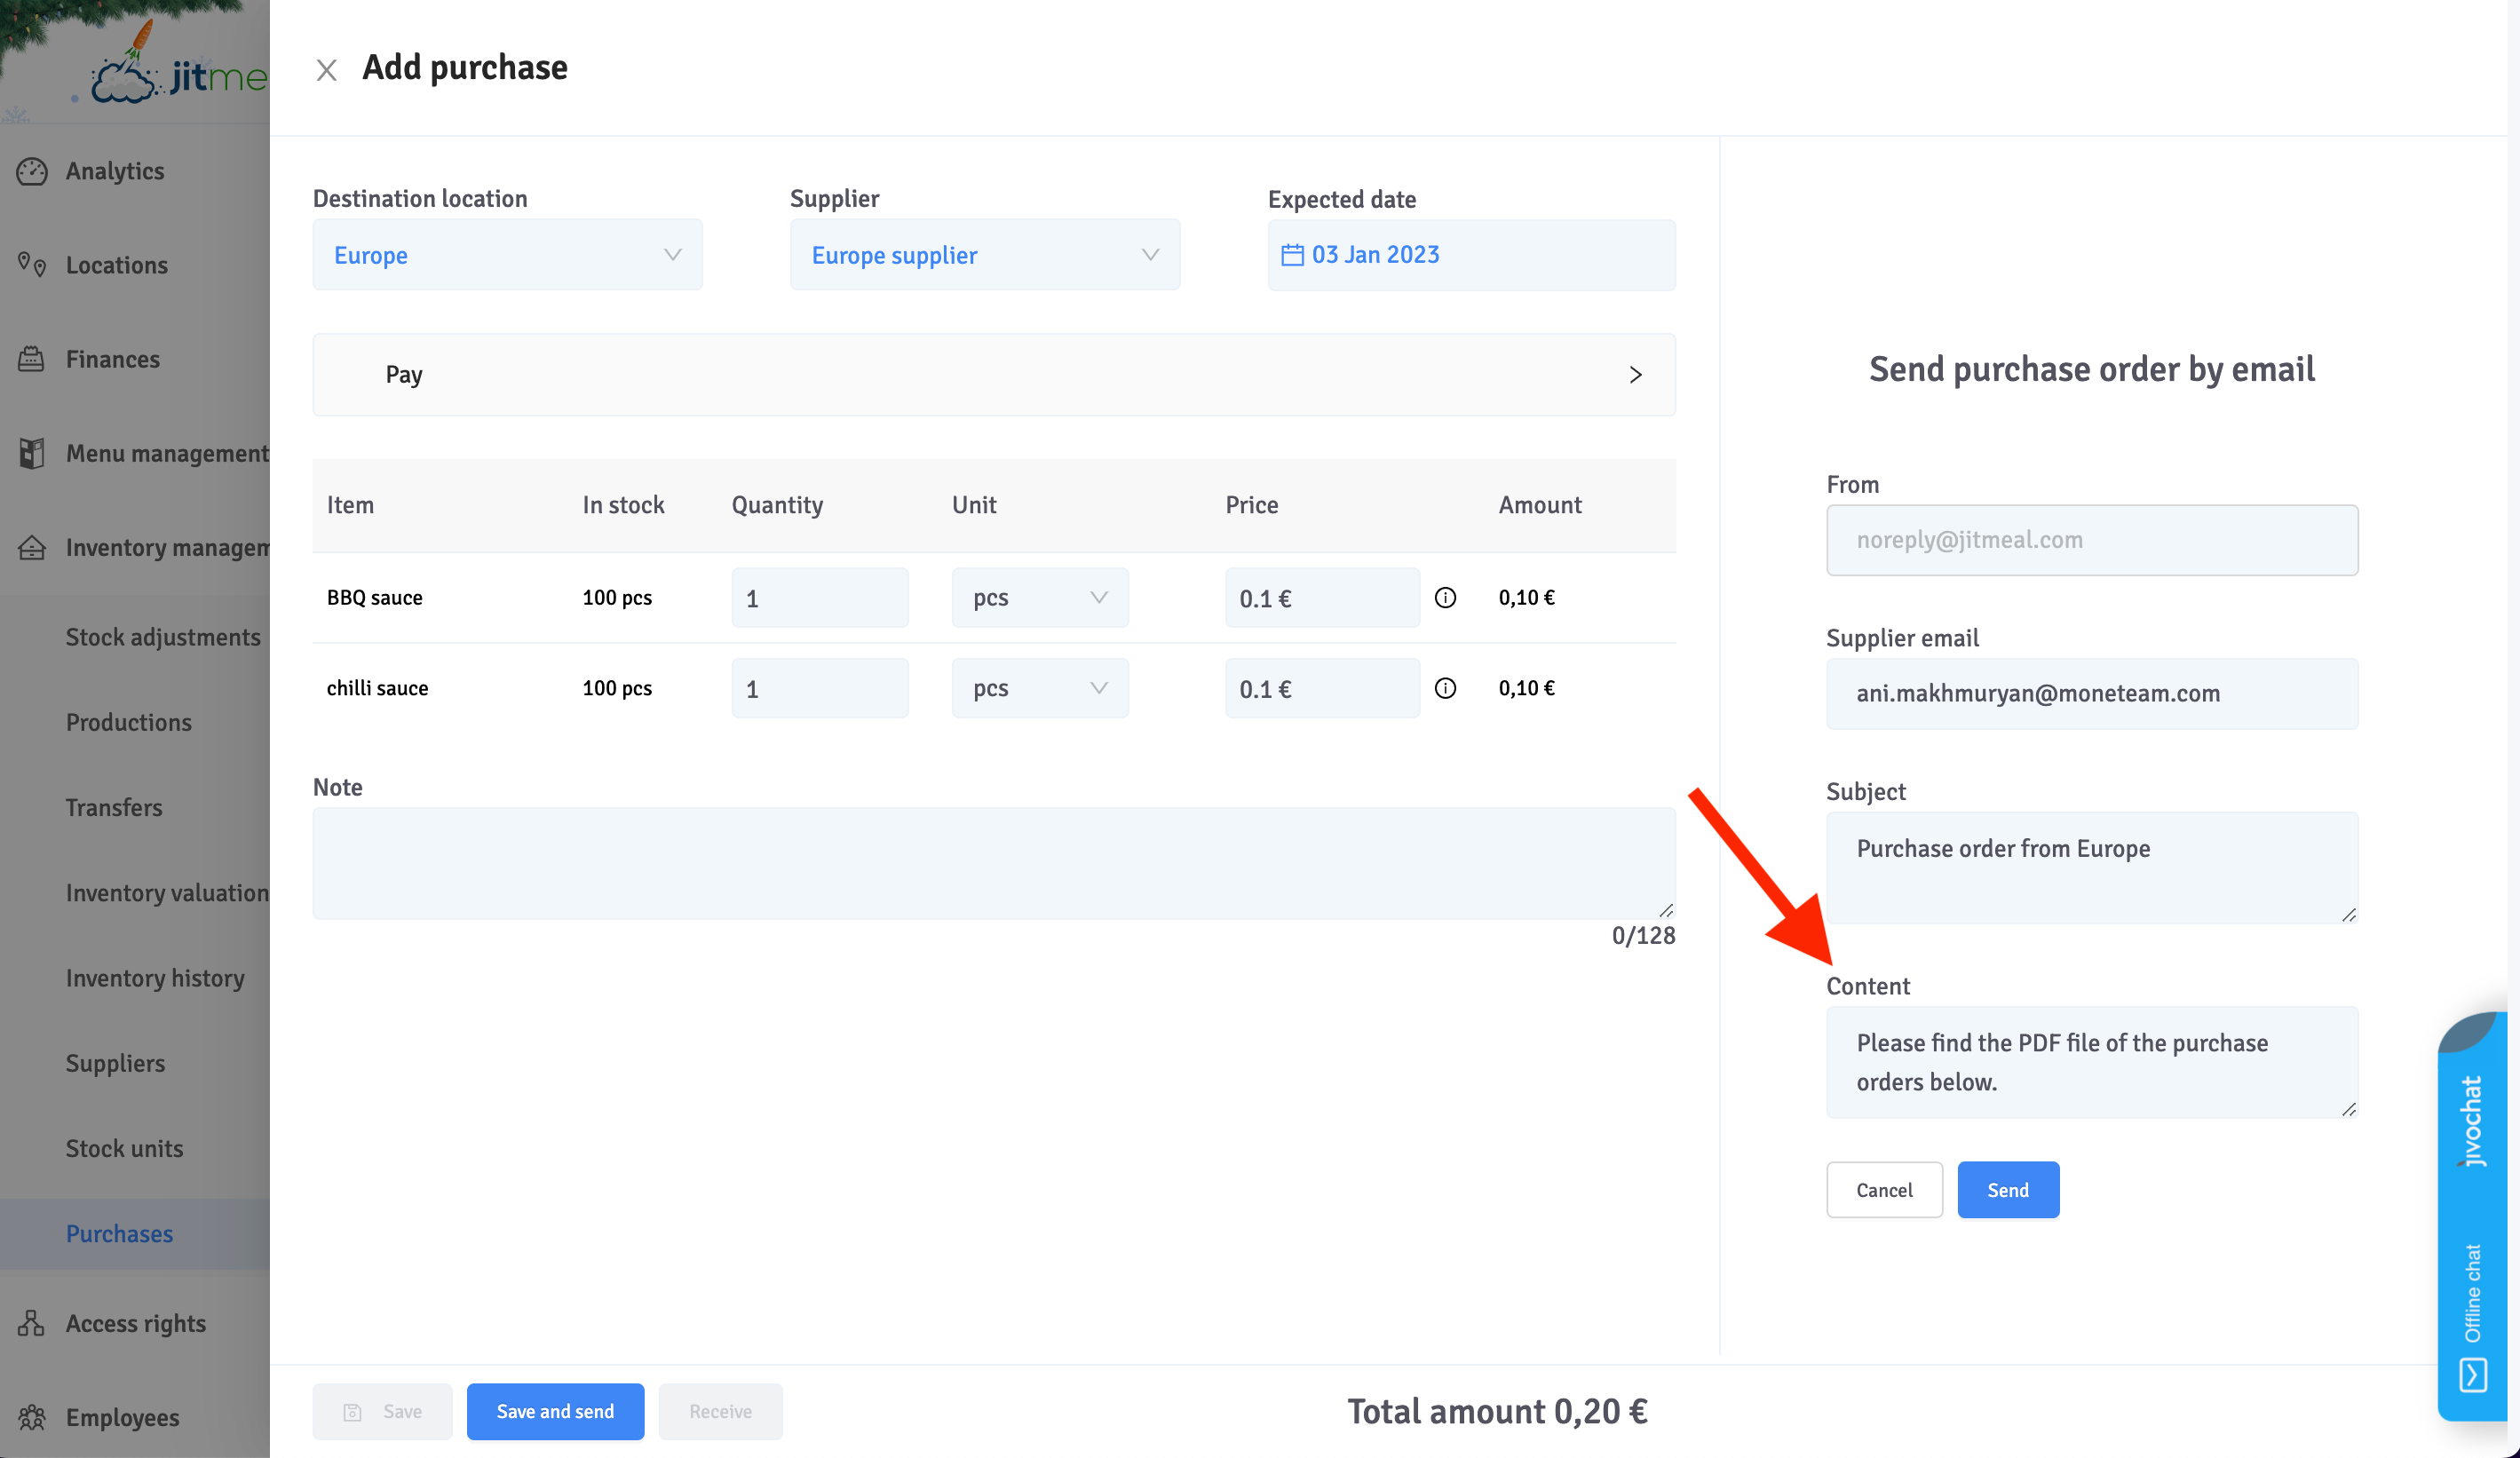Click the Locations pin icon
Screen dimensions: 2520x1458
click(32, 265)
